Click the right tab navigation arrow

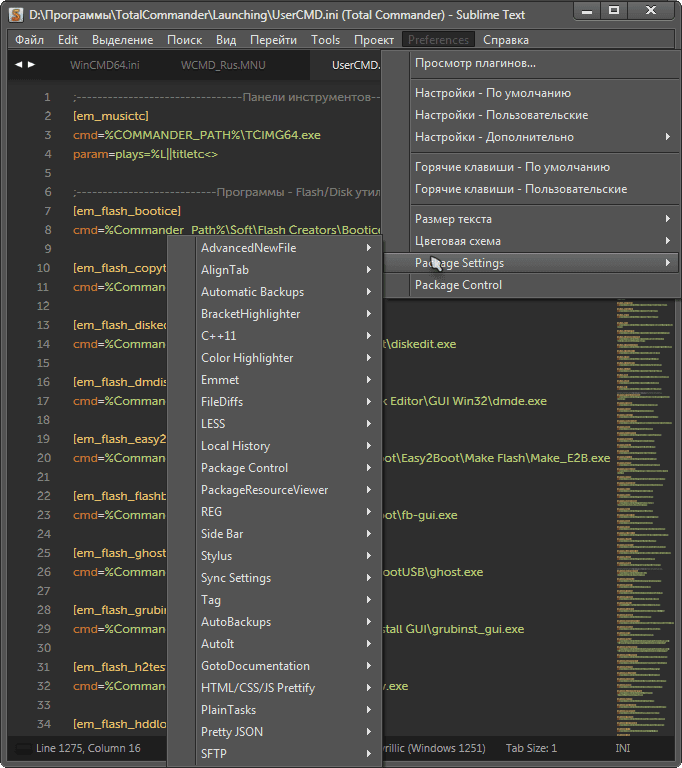31,64
